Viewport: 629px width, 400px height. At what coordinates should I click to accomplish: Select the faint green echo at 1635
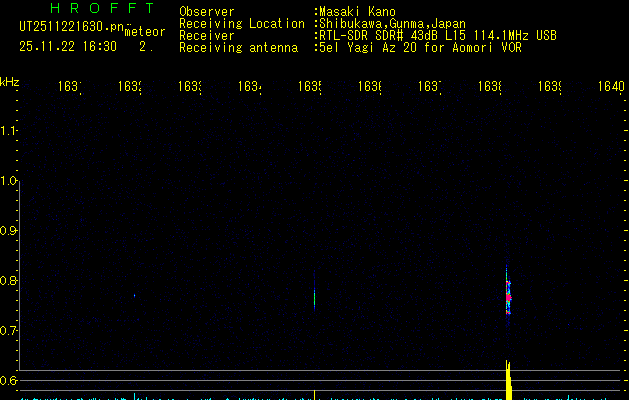click(314, 296)
